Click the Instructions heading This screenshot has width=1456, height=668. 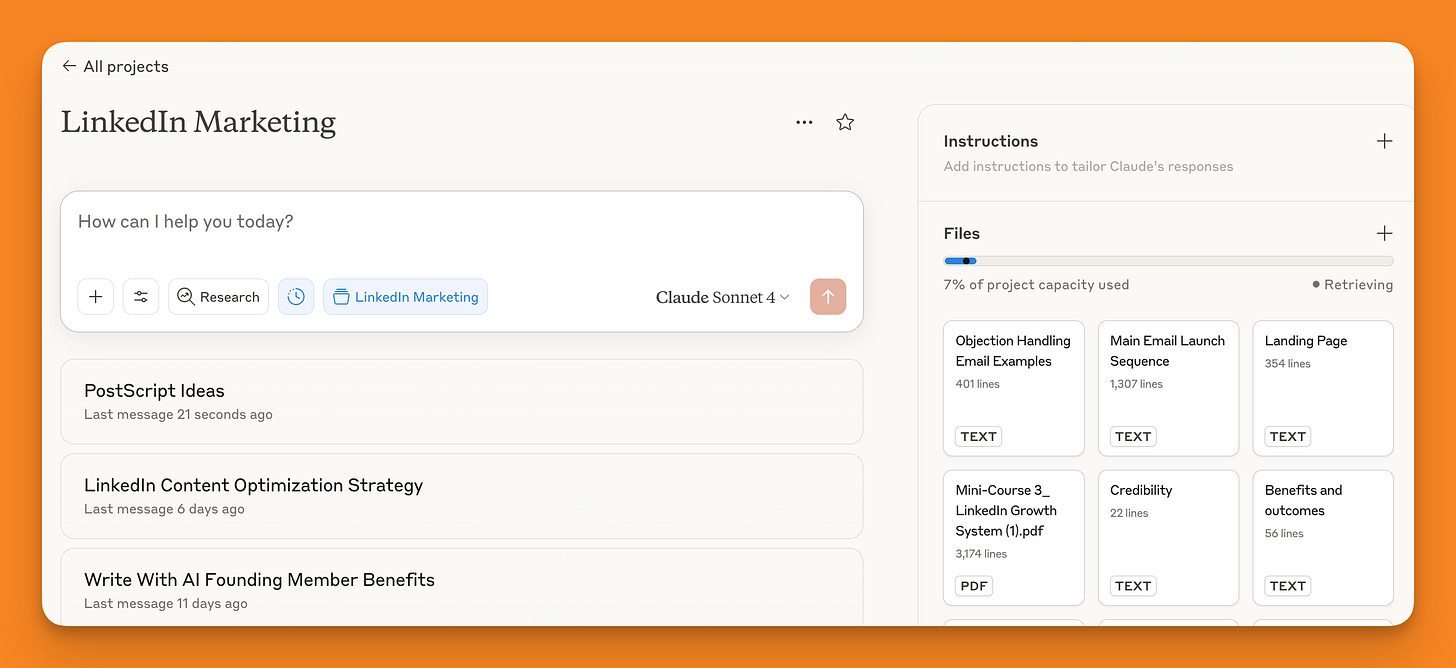[991, 141]
